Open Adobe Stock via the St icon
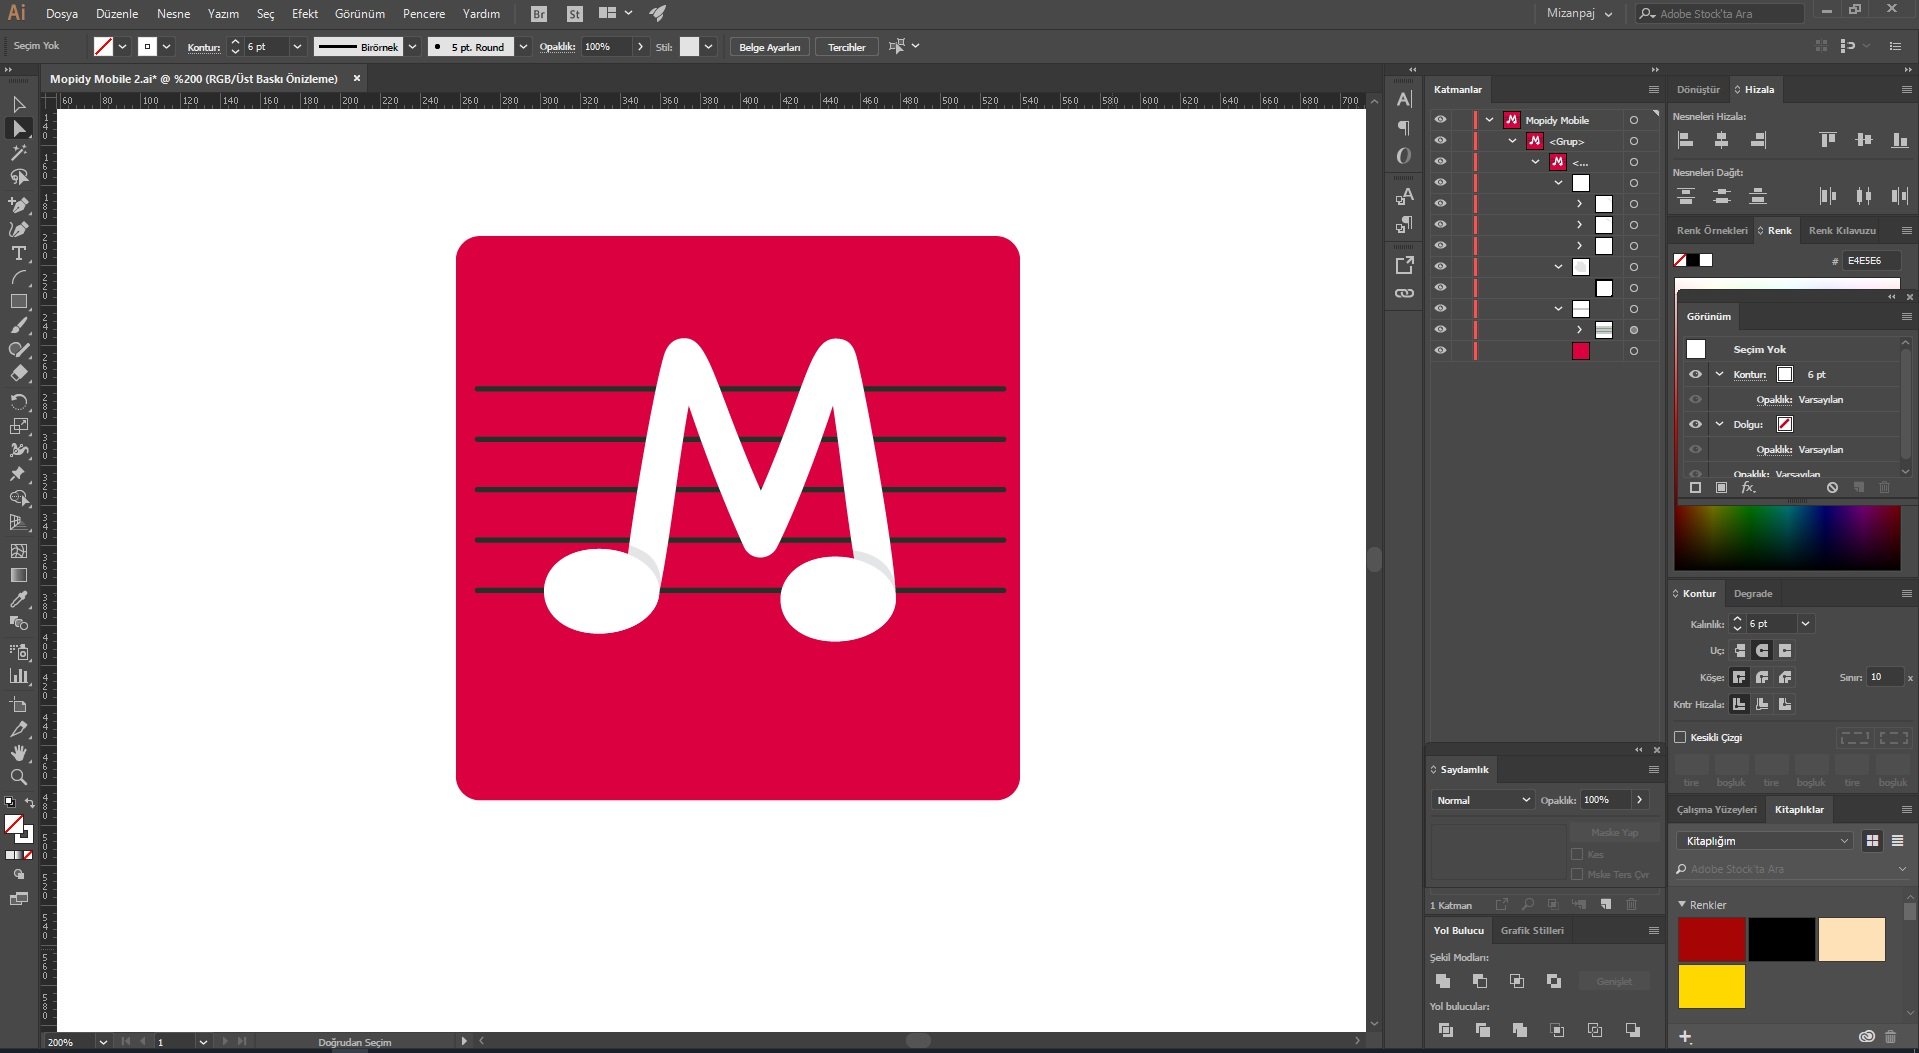Screen dimensions: 1919x1053 pyautogui.click(x=574, y=14)
